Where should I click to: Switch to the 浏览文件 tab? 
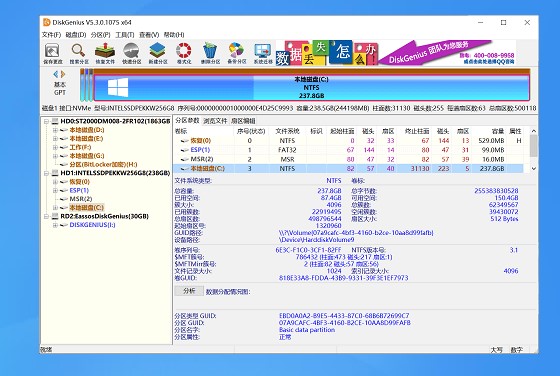pyautogui.click(x=215, y=121)
